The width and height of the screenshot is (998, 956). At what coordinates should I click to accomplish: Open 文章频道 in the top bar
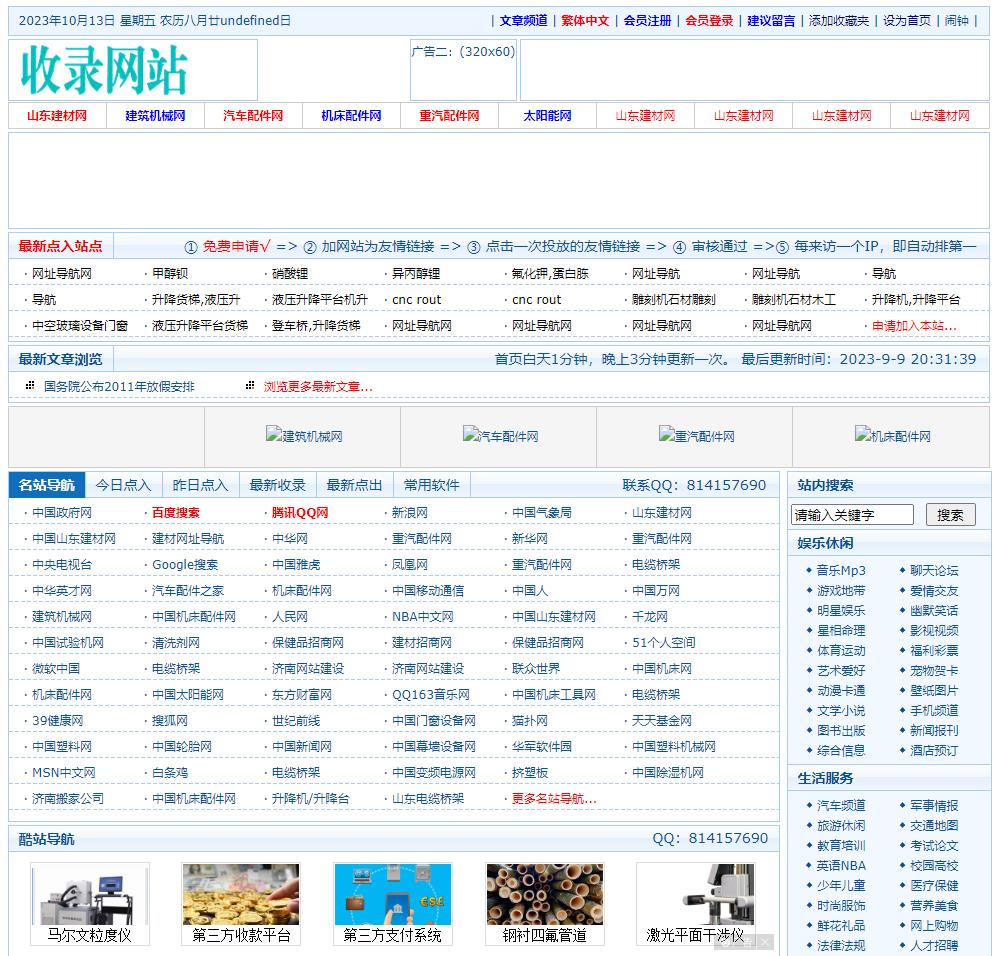pos(523,21)
